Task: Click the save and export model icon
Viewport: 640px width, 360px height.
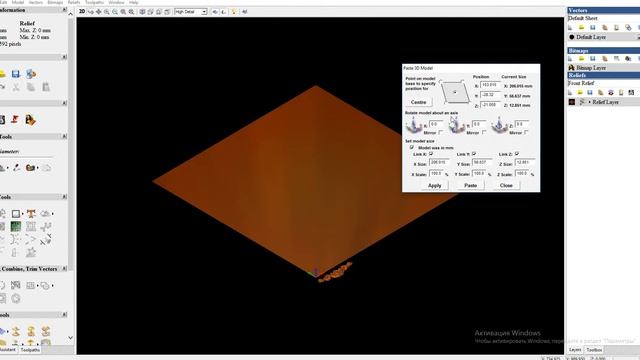Action: pos(31,74)
